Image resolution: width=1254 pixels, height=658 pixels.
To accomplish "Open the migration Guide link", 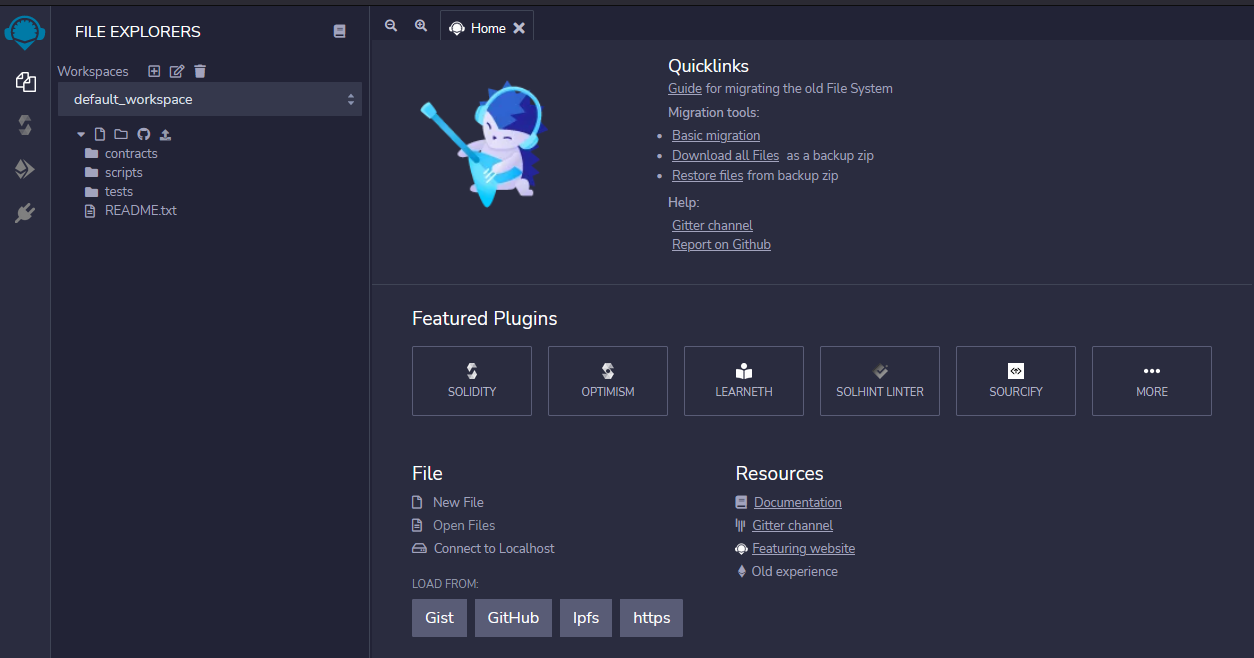I will [x=685, y=88].
